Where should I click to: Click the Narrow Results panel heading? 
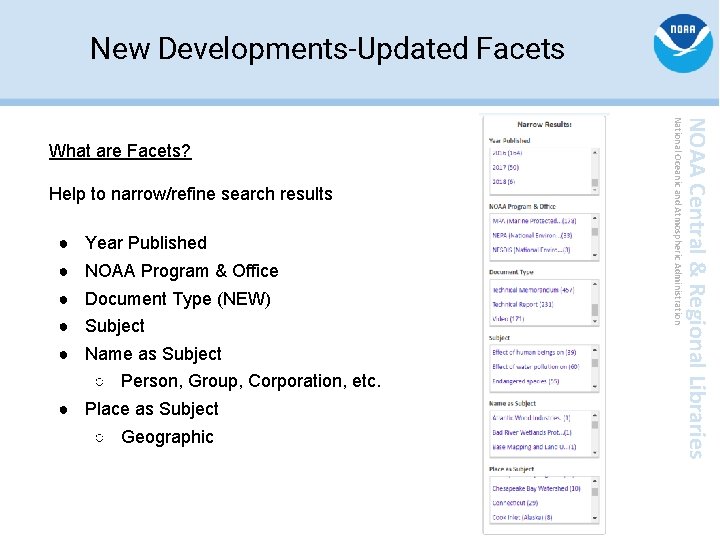544,124
